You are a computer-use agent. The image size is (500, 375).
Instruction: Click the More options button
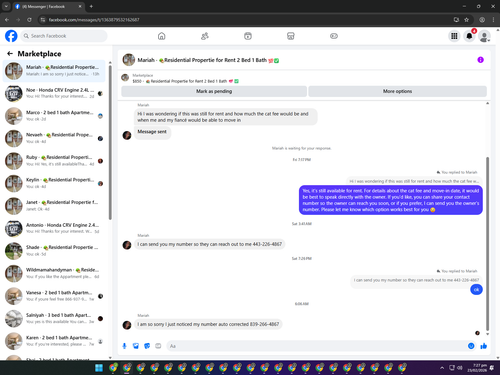click(x=397, y=91)
